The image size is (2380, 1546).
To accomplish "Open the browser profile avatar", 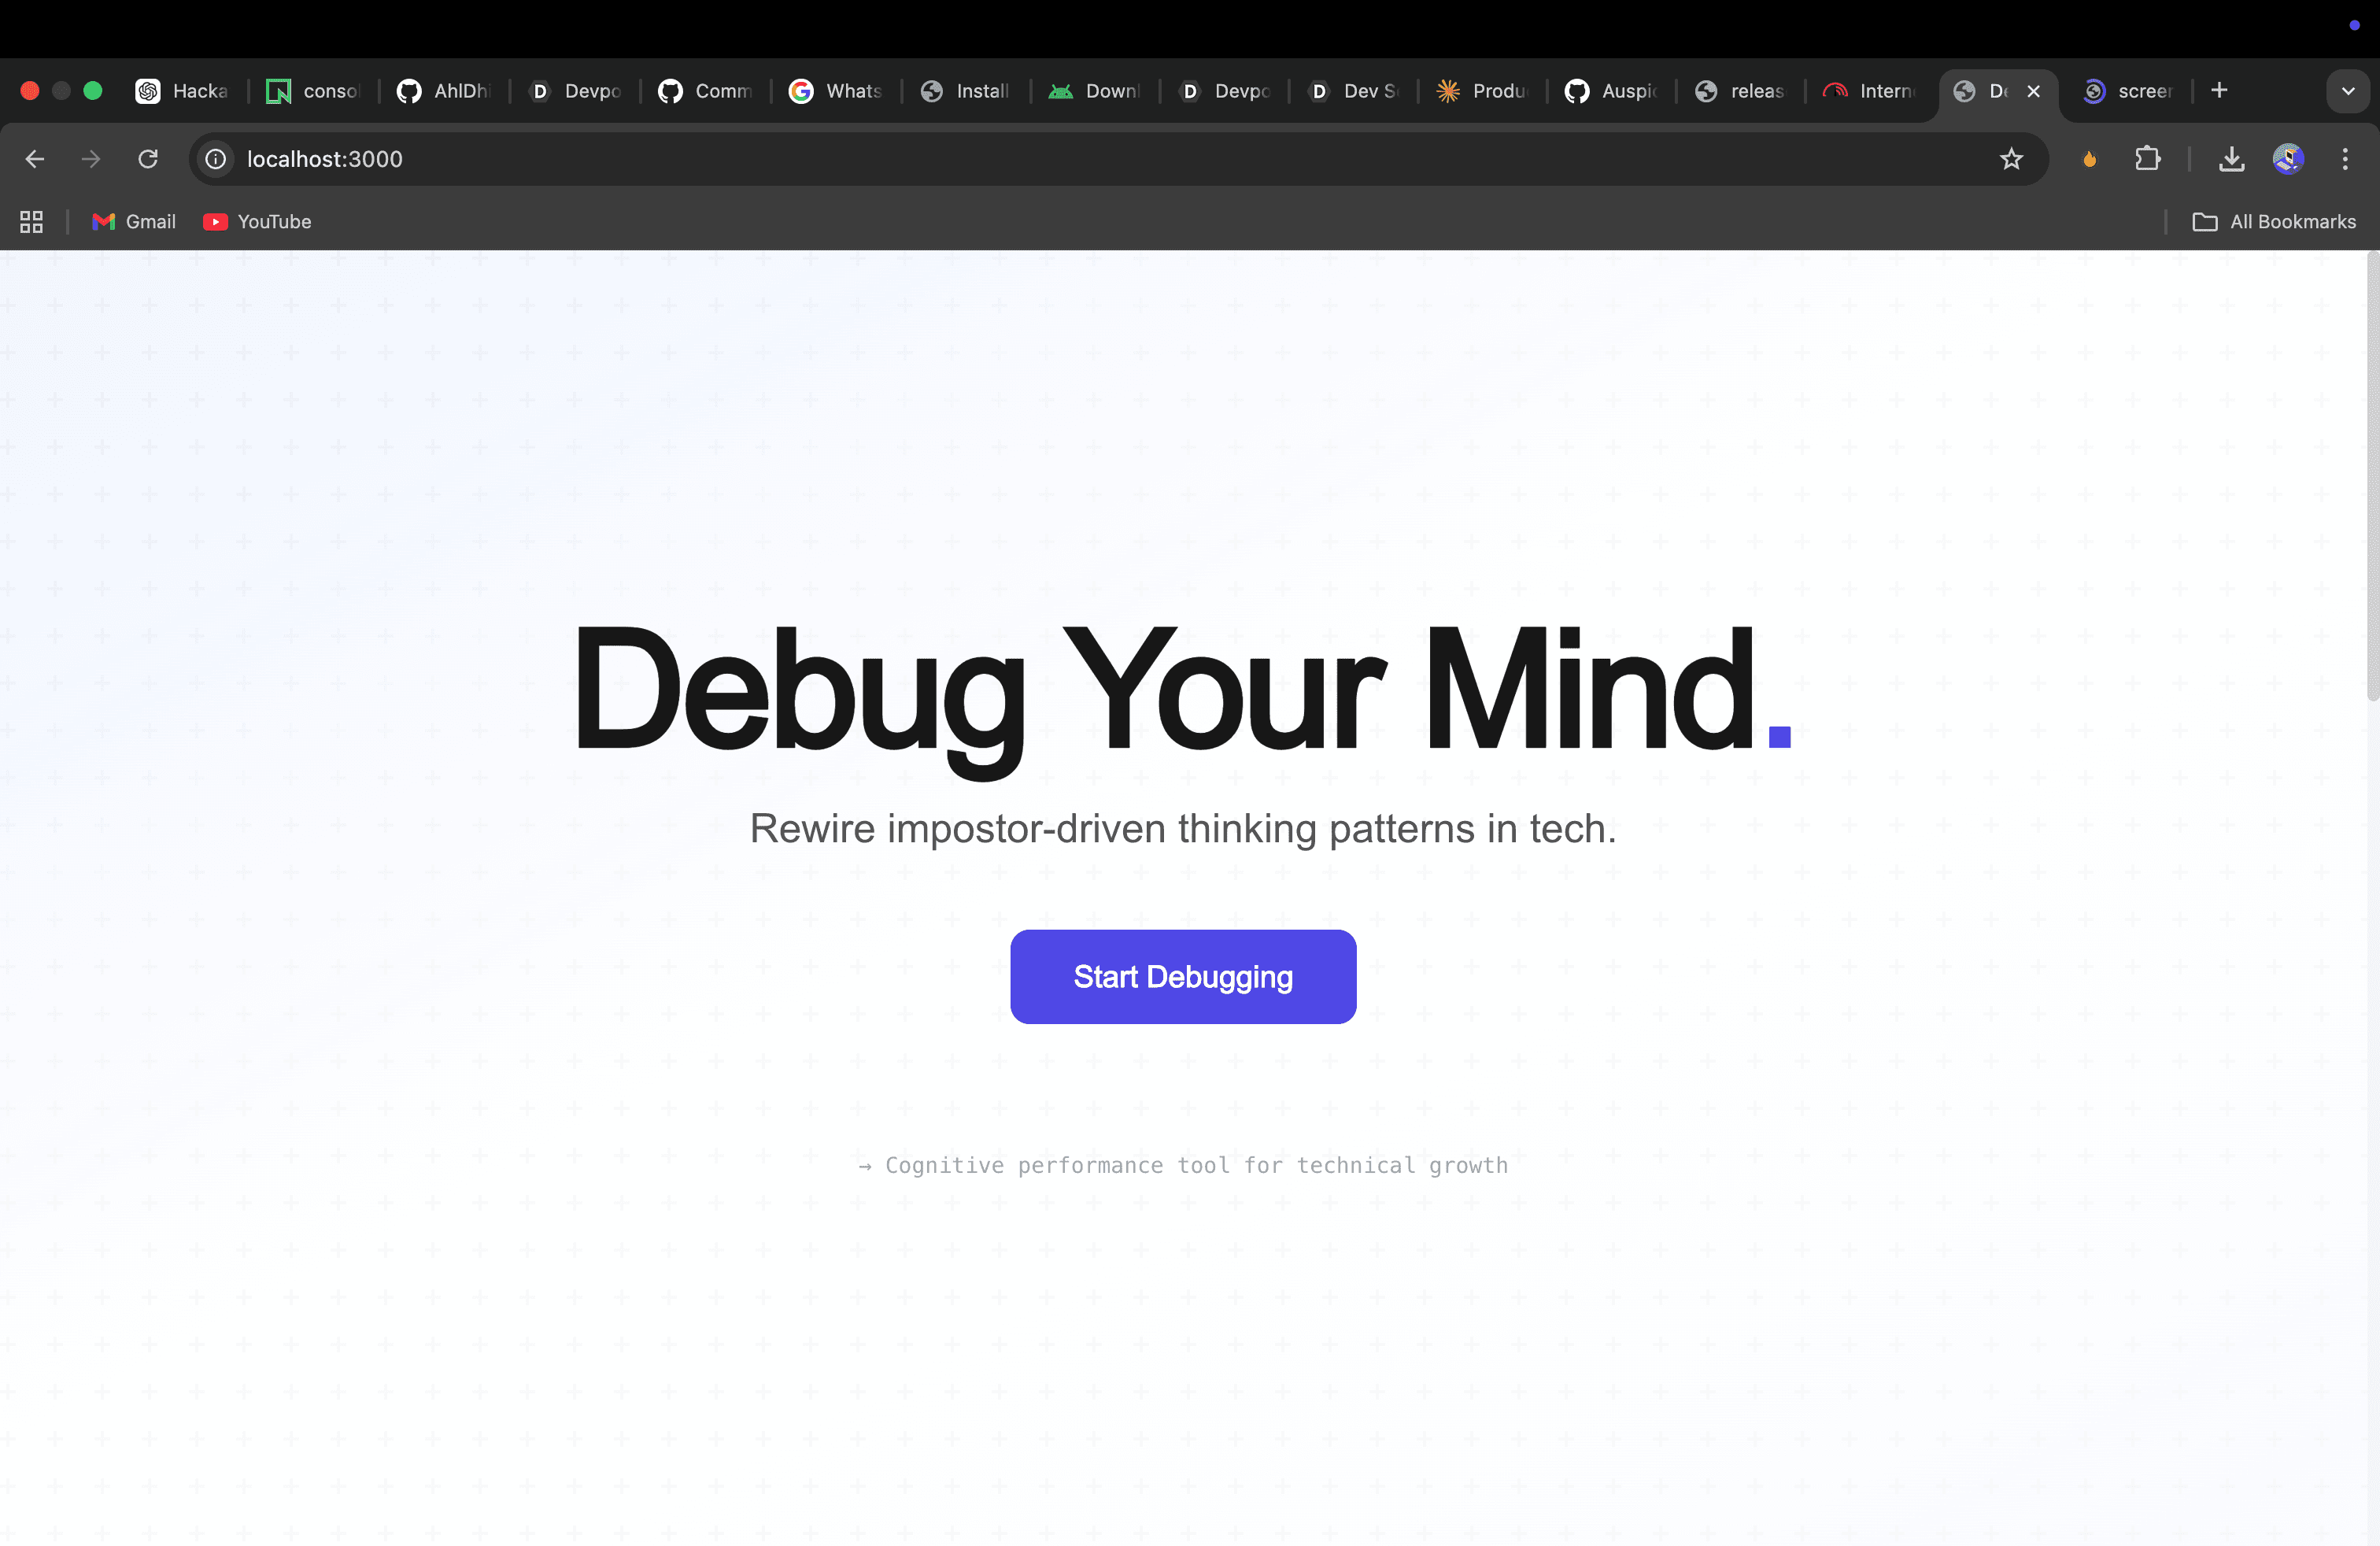I will (2289, 159).
